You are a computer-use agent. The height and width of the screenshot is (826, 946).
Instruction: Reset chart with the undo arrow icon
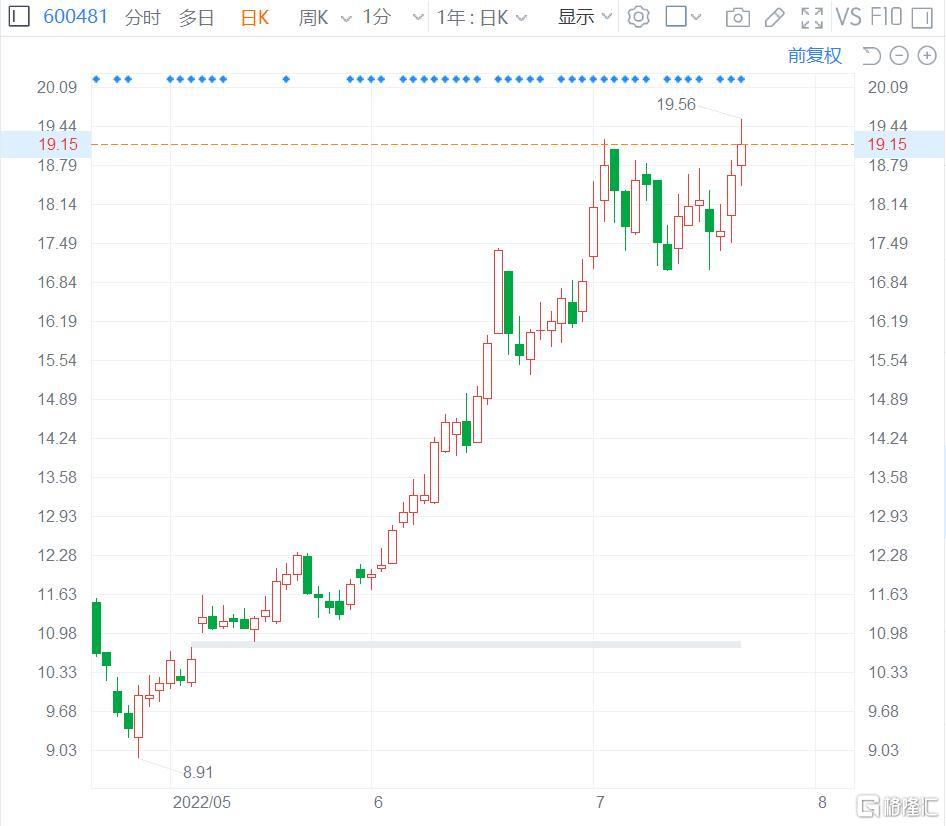point(871,56)
